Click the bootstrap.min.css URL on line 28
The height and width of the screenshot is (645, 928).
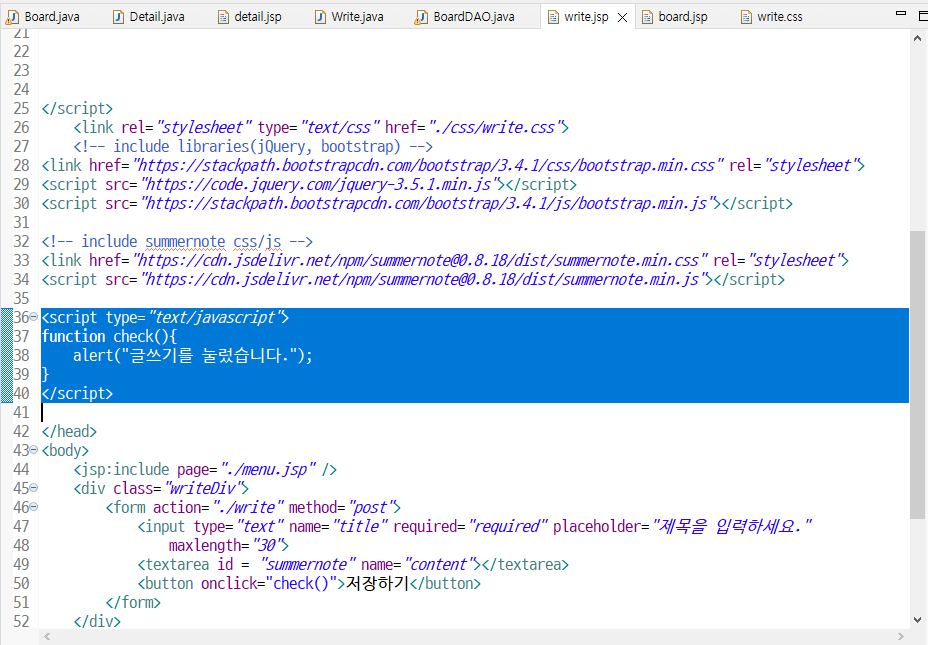click(x=428, y=165)
